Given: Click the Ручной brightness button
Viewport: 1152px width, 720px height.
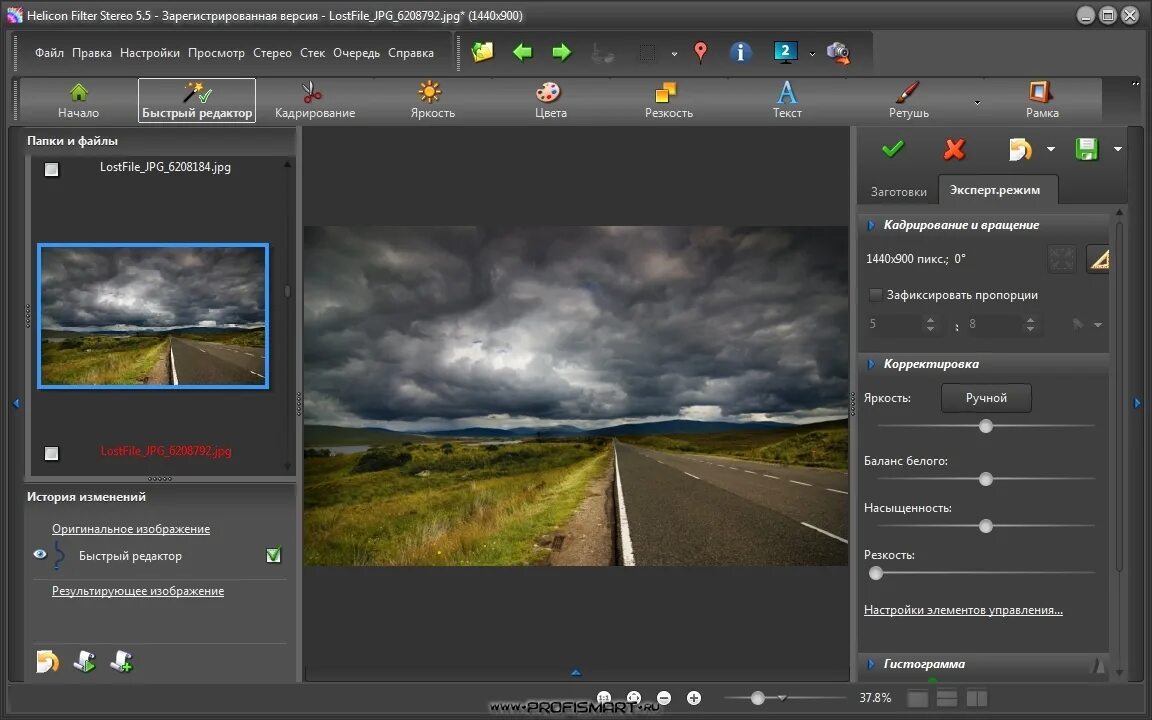Looking at the screenshot, I should pyautogui.click(x=986, y=397).
